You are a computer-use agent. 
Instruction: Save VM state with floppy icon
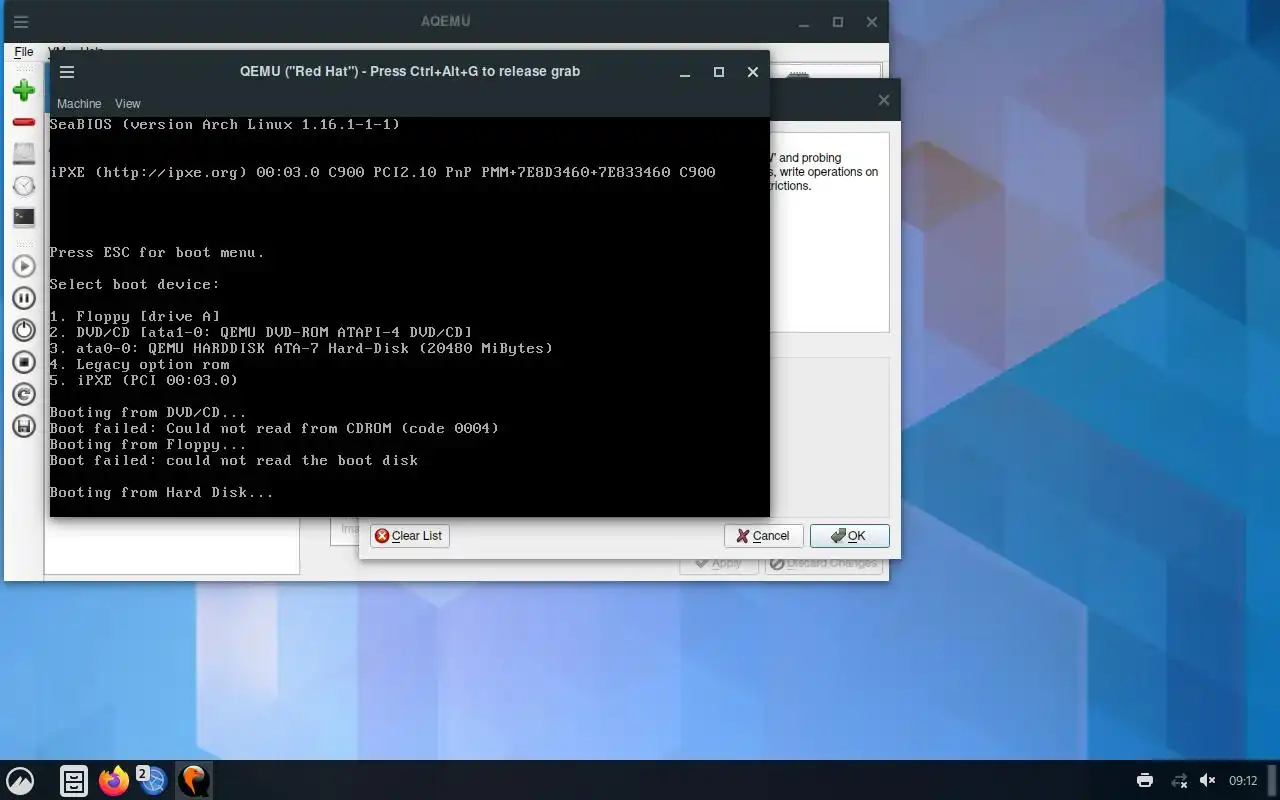(24, 426)
